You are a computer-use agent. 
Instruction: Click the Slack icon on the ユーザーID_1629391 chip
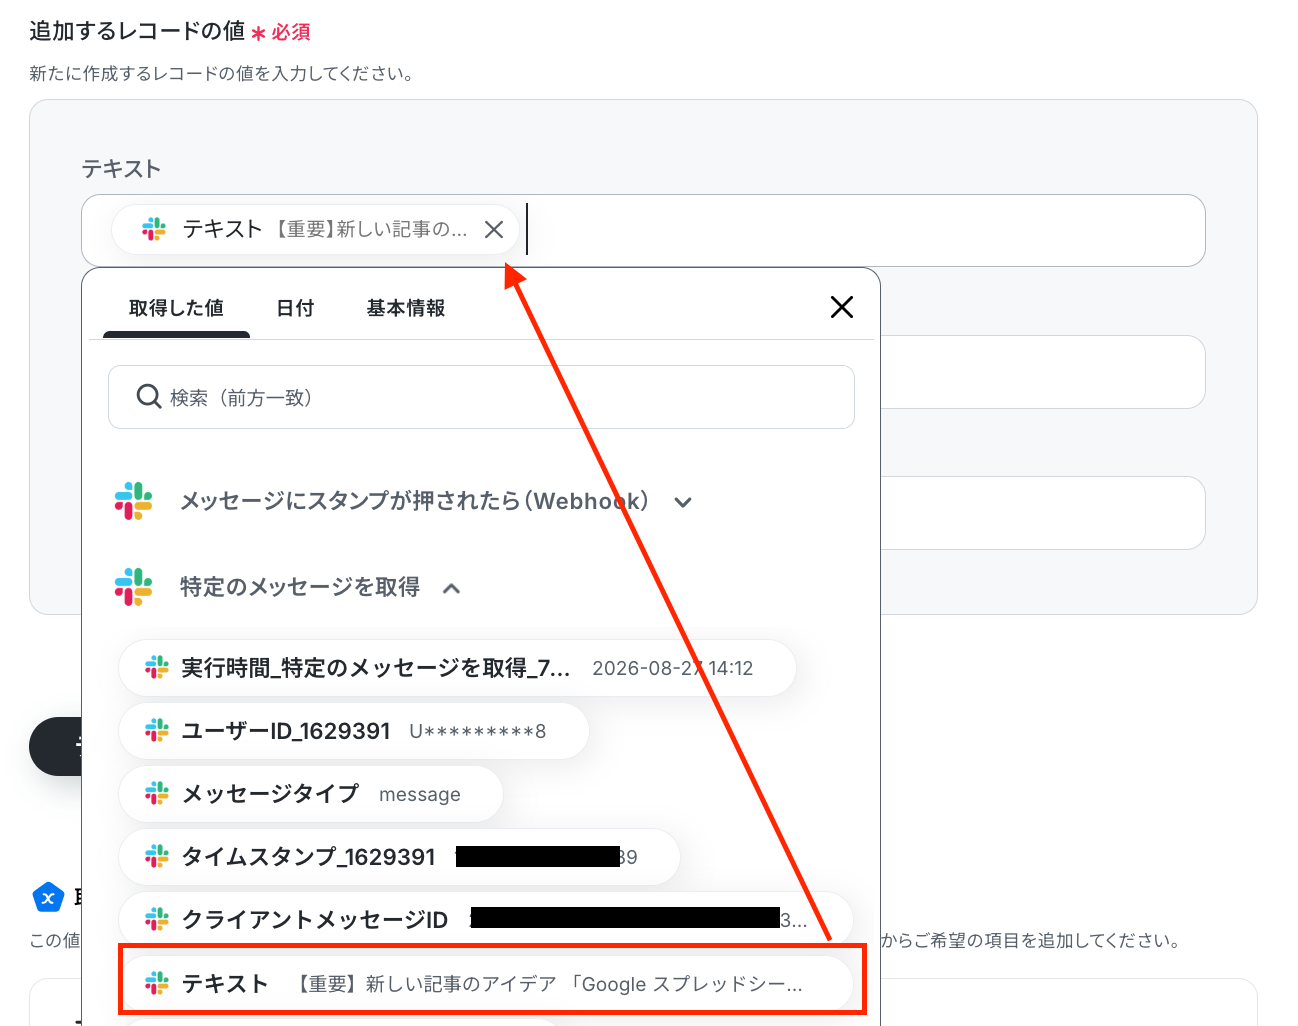click(157, 731)
